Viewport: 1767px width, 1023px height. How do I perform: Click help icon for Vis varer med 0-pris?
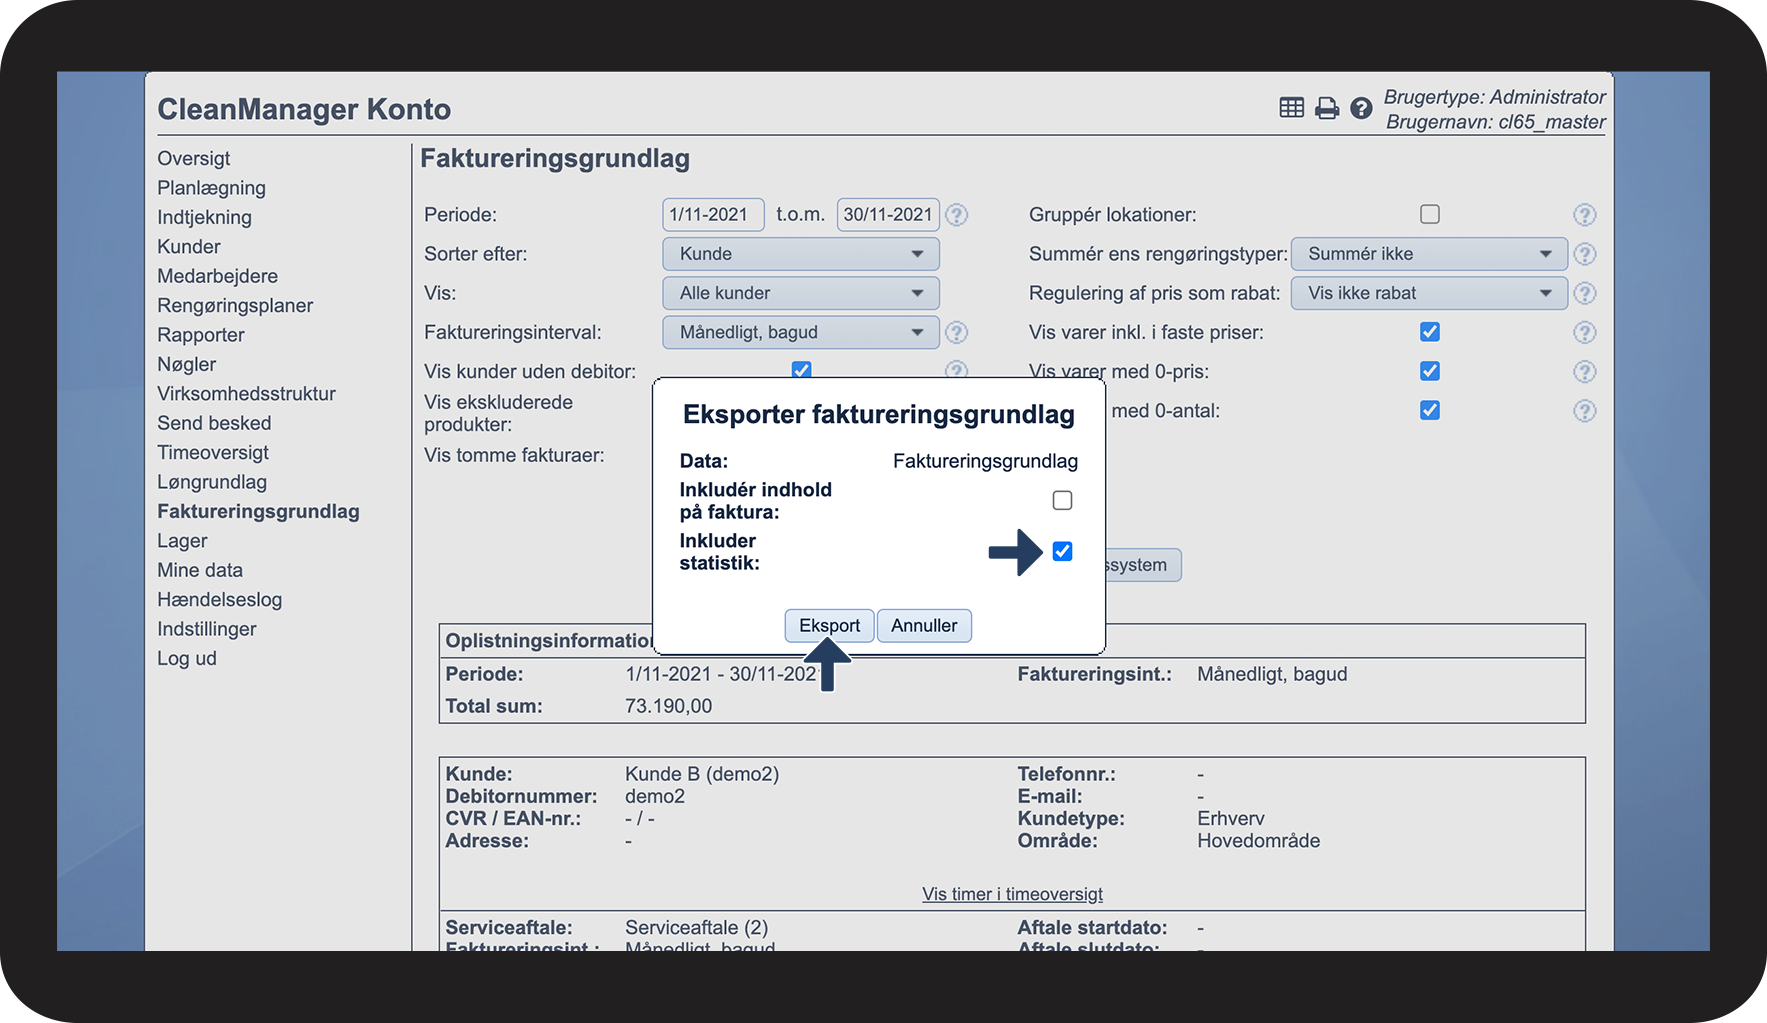(x=1584, y=372)
